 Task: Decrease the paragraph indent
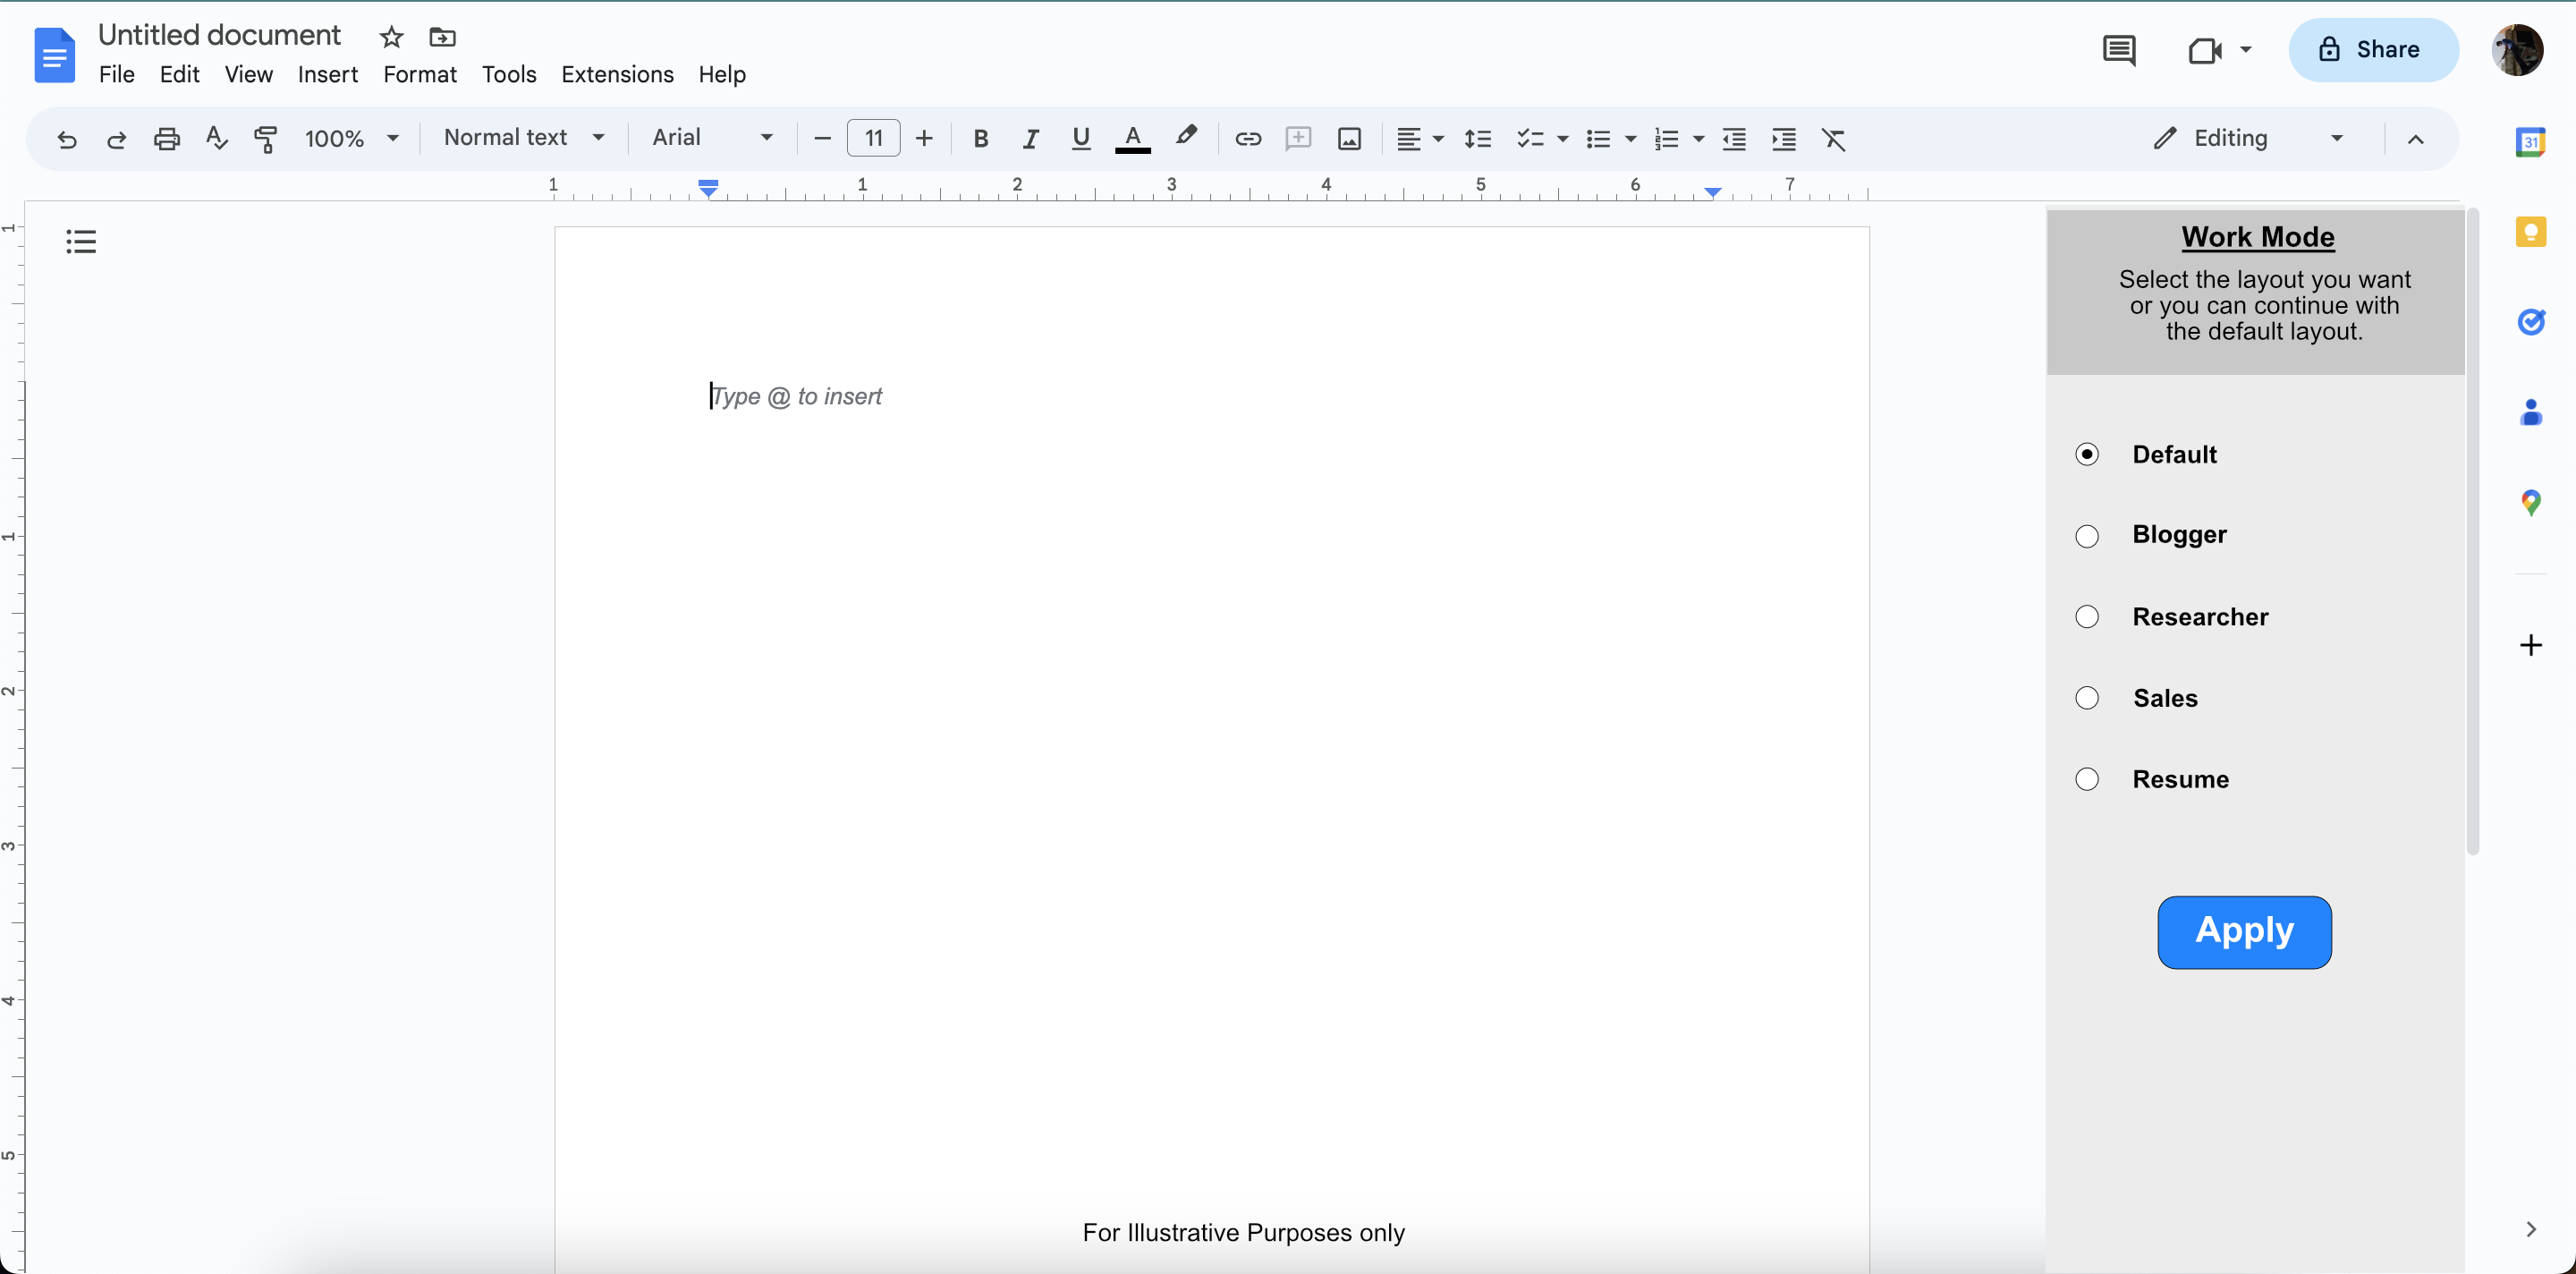pos(1734,139)
